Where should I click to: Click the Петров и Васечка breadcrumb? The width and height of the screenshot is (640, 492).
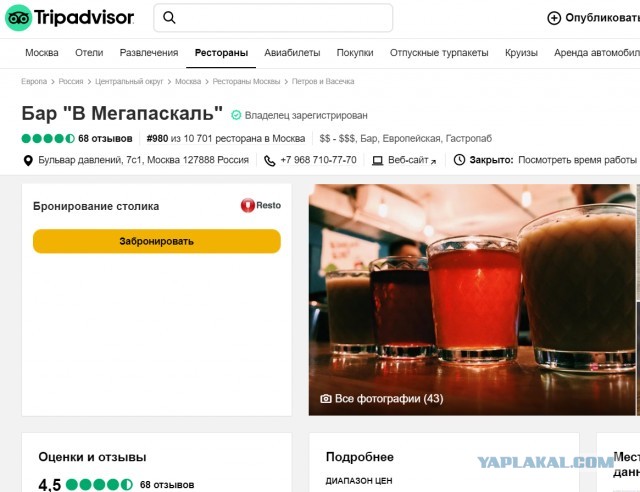[x=323, y=81]
